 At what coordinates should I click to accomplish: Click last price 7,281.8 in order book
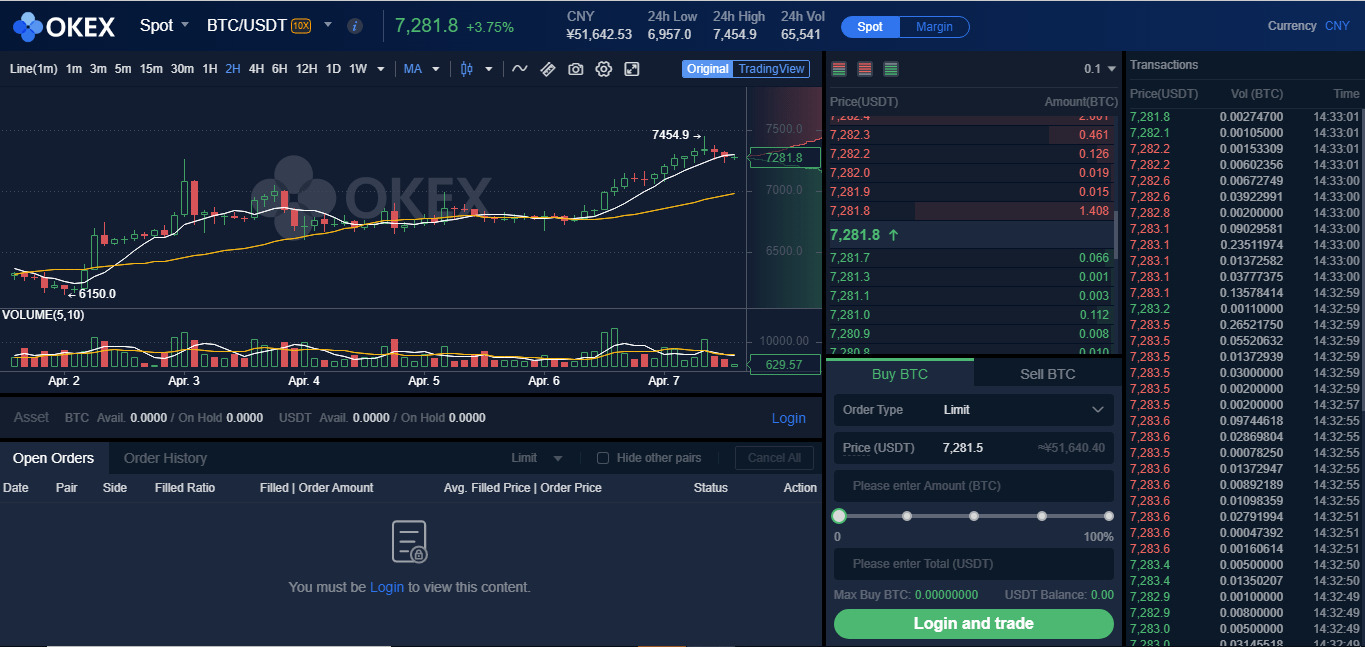(855, 235)
